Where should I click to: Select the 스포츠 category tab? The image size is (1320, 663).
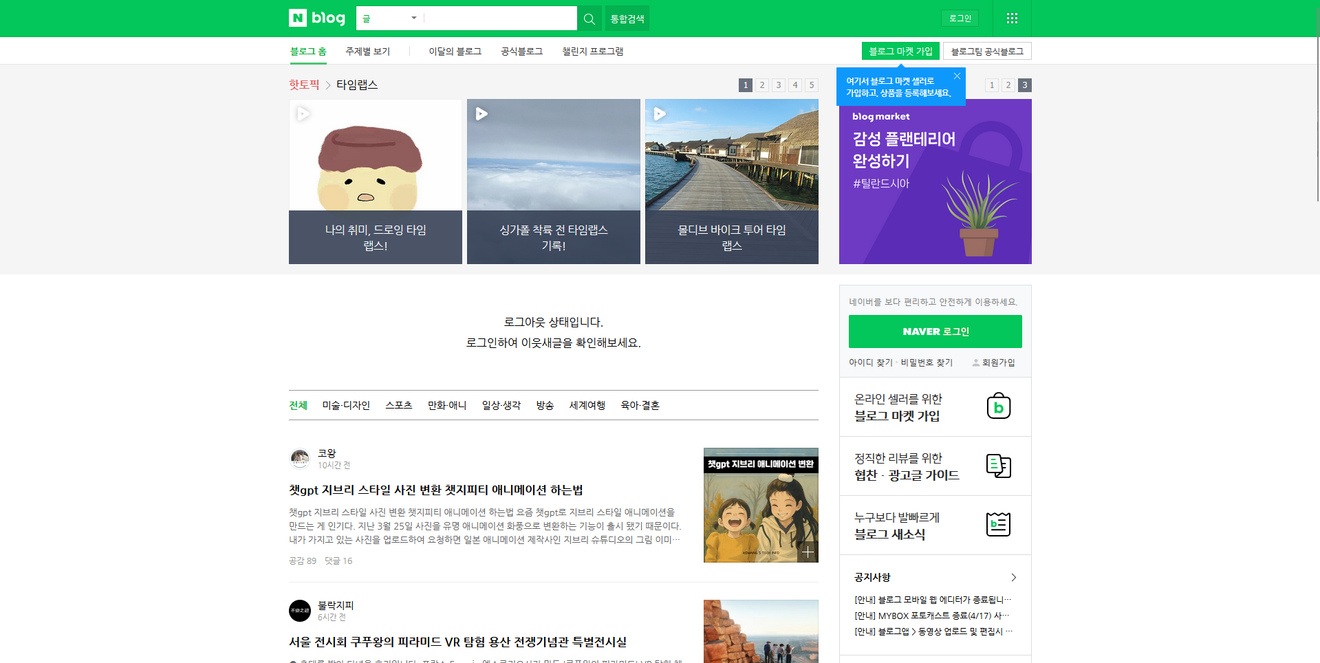[399, 405]
